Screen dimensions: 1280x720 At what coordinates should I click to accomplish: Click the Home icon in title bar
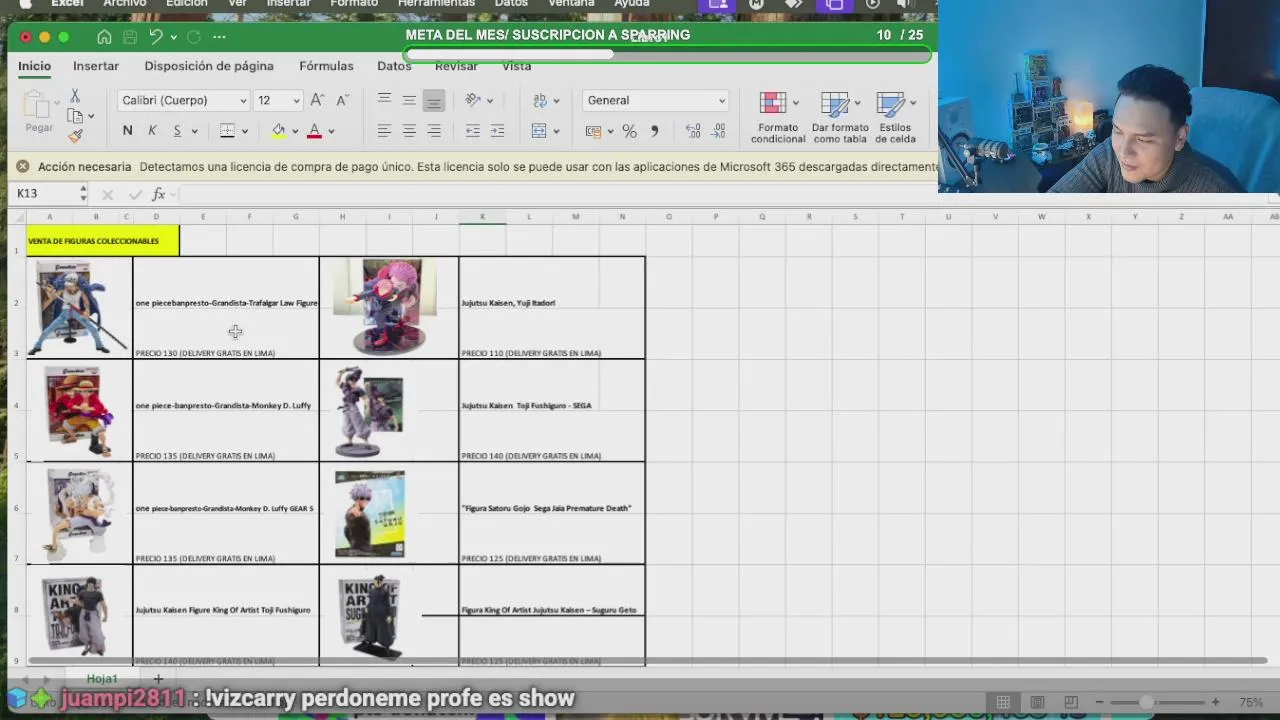[x=104, y=37]
